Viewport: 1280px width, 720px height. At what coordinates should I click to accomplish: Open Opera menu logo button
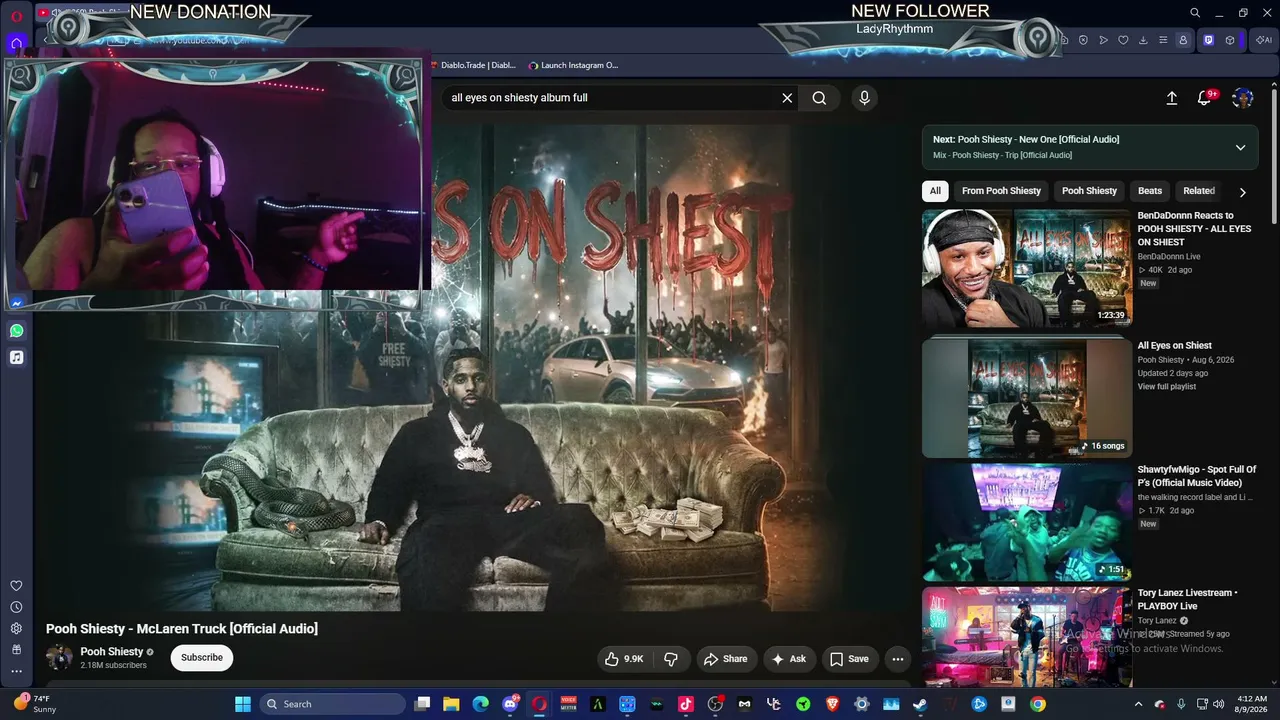point(16,14)
